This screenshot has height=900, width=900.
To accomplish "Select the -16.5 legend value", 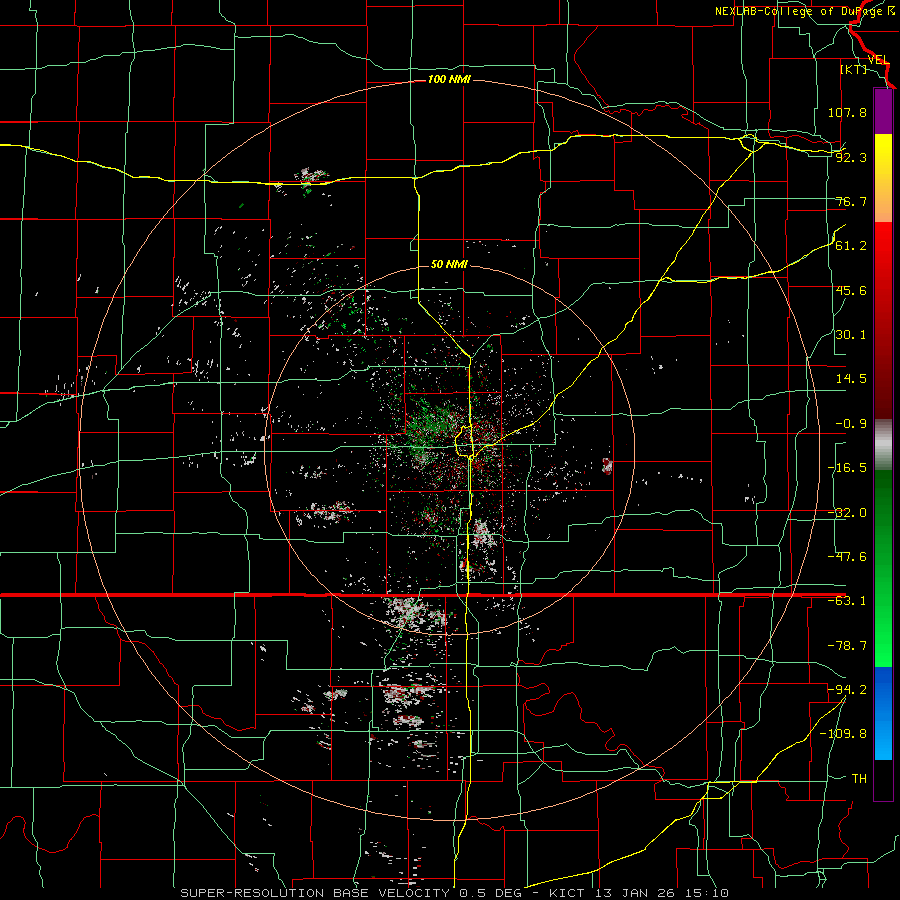I will coord(847,468).
